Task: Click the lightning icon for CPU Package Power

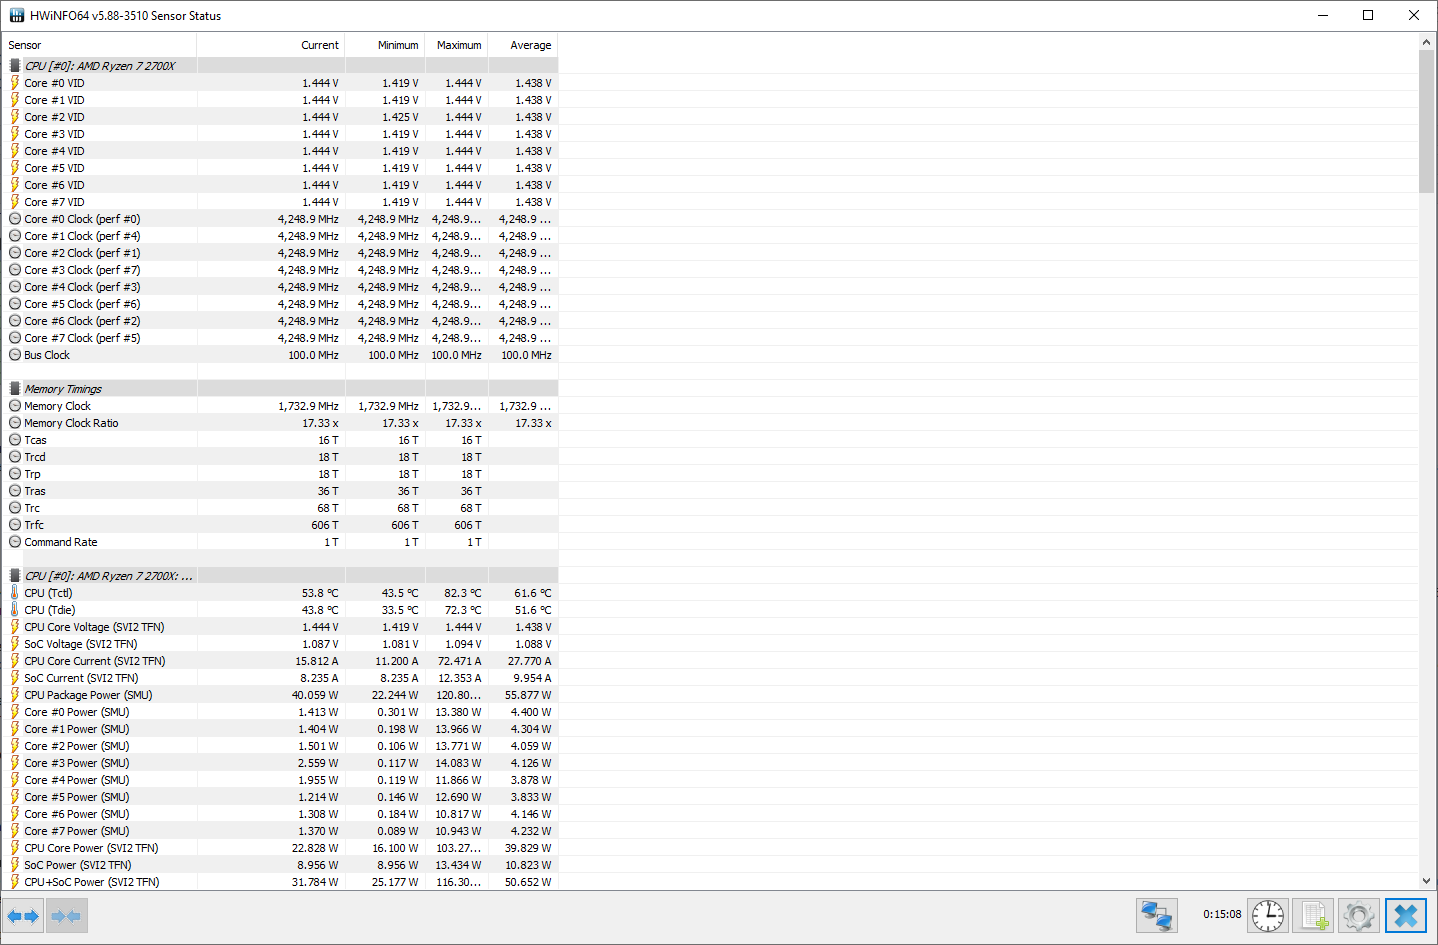Action: pos(15,695)
